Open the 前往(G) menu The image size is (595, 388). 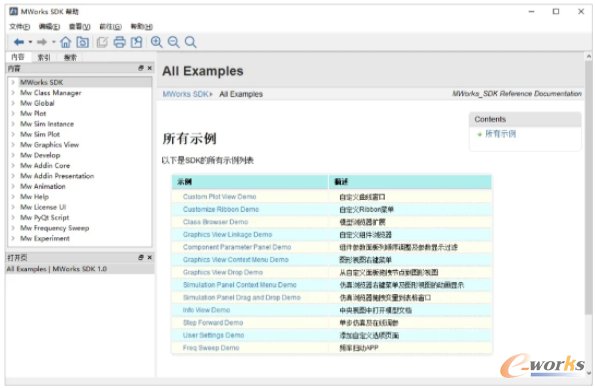pos(110,27)
